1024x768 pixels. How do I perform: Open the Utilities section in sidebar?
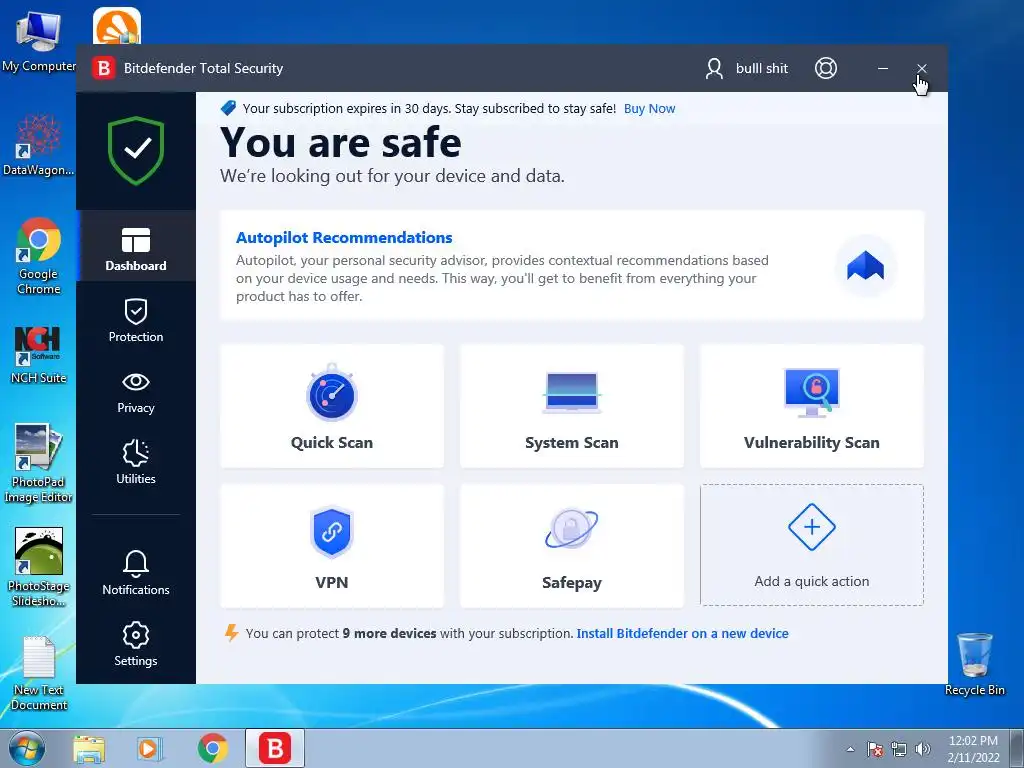[x=136, y=462]
